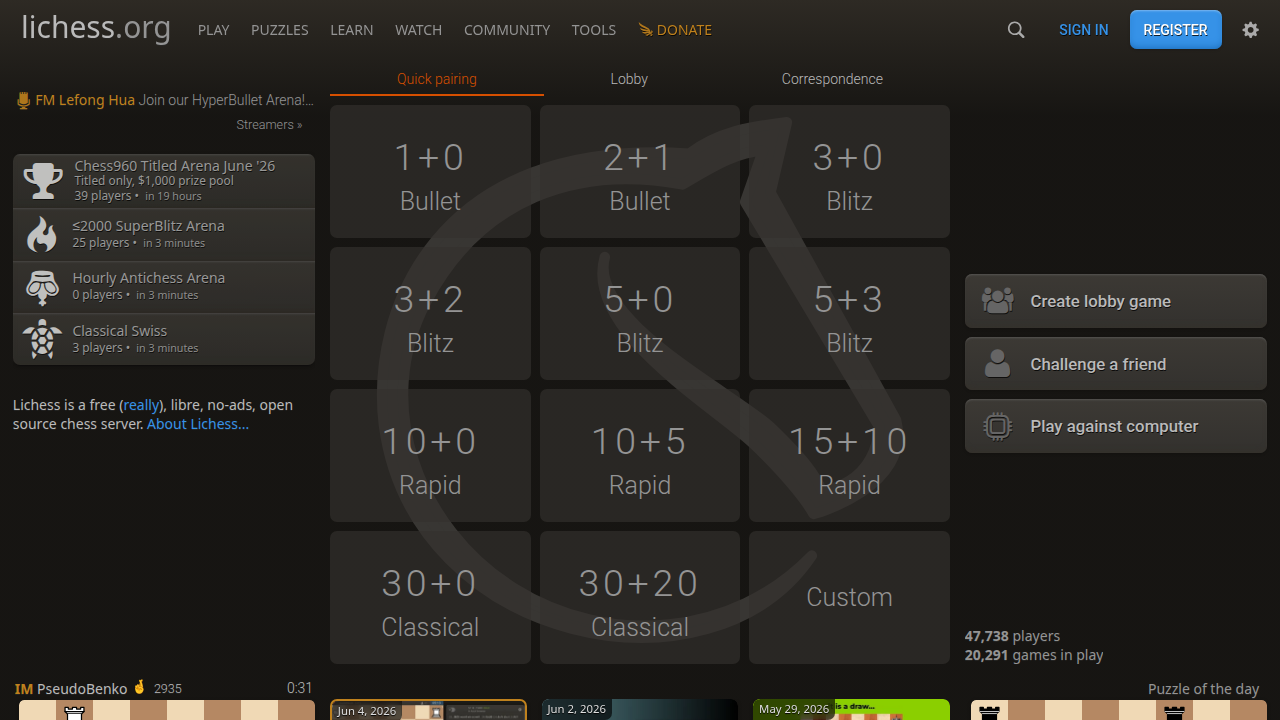Viewport: 1280px width, 720px height.
Task: Click the Challenge a friend person icon
Action: tap(997, 364)
